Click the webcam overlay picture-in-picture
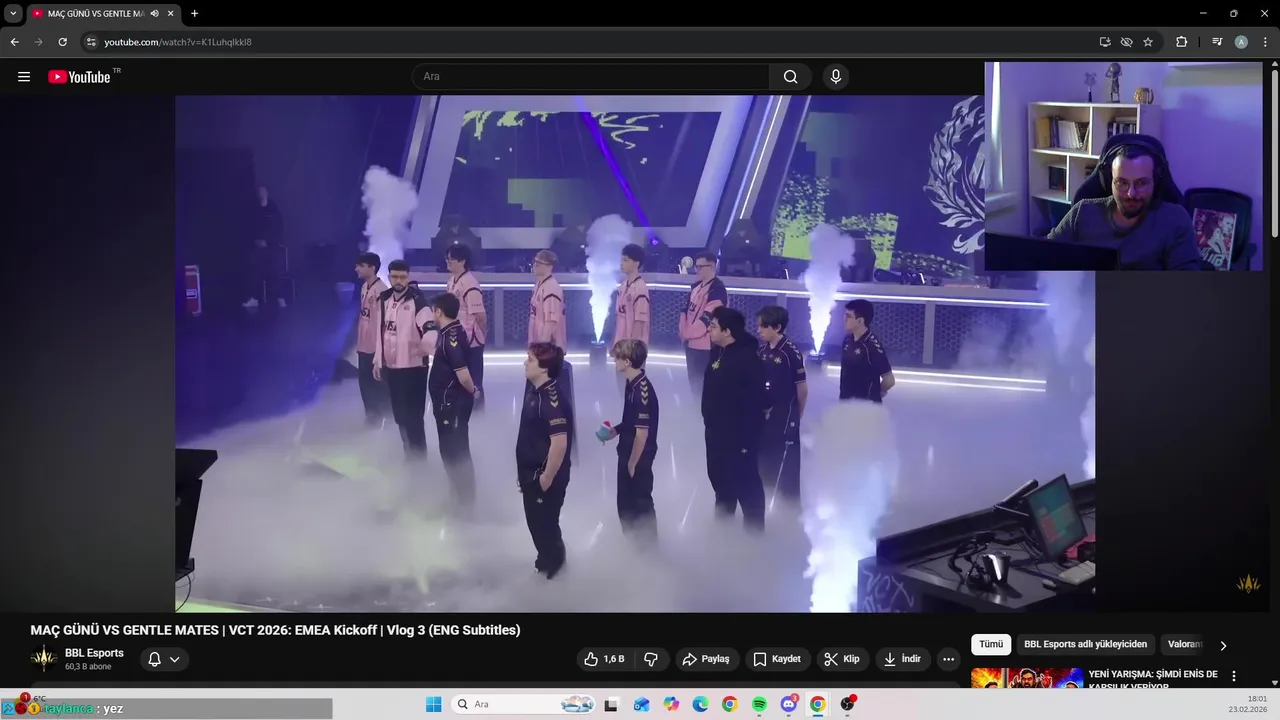Image resolution: width=1280 pixels, height=720 pixels. (1124, 166)
